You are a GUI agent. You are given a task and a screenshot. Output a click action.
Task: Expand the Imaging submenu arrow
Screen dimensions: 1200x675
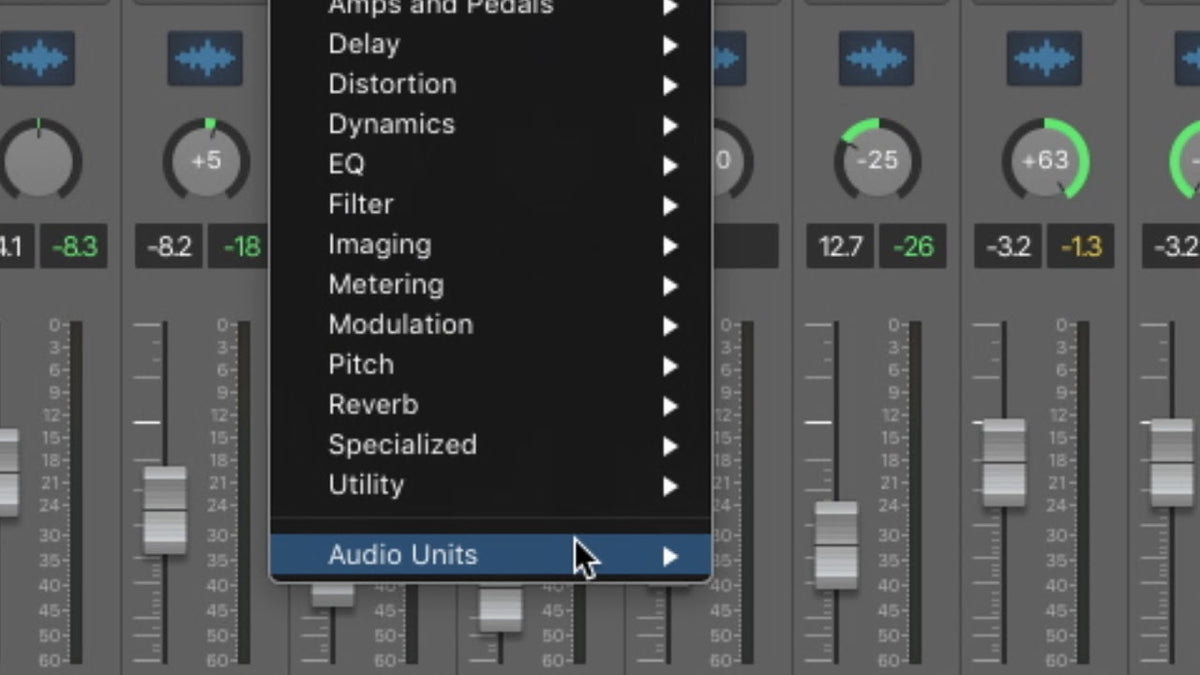[x=670, y=246]
